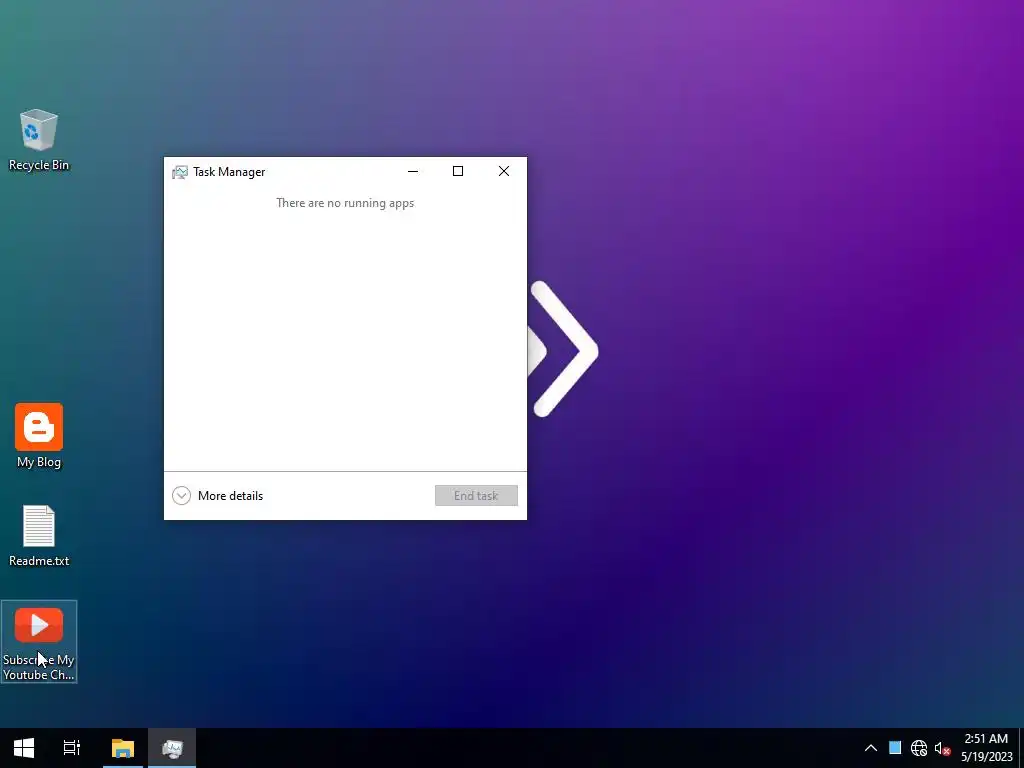Expand Task Manager with More details
1024x768 pixels.
217,496
